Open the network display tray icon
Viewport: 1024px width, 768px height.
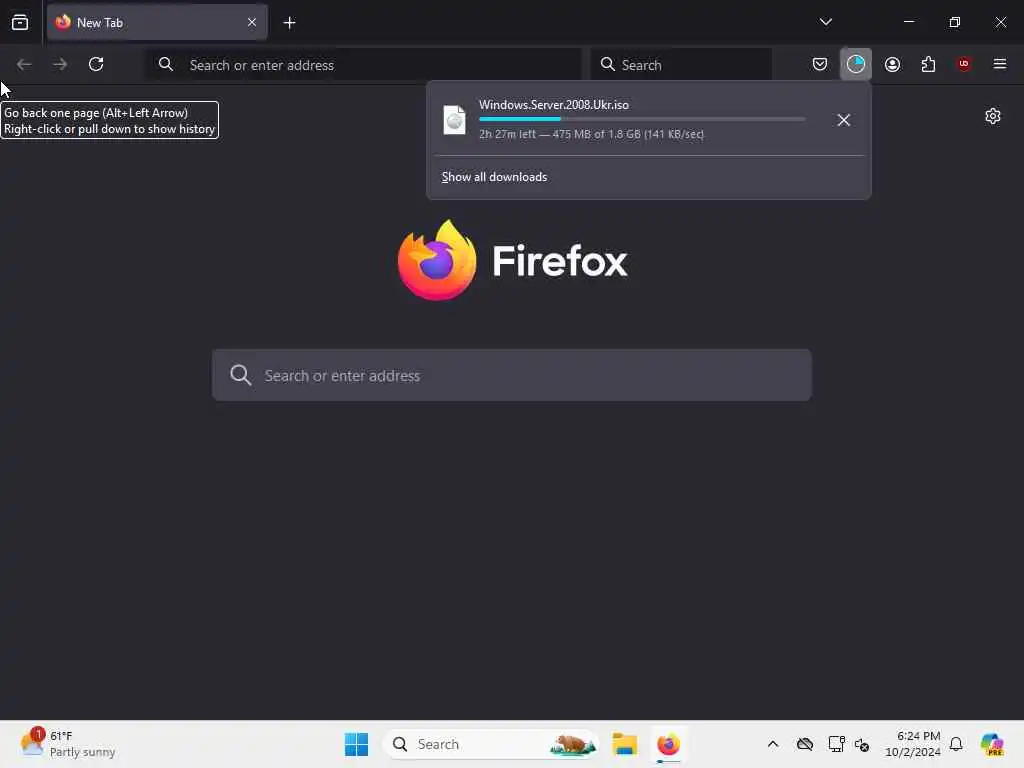(x=836, y=744)
